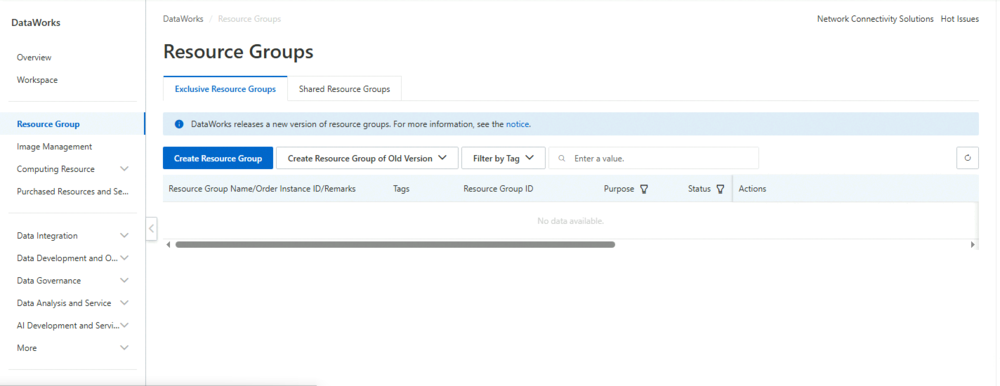Expand Data Integration section
Viewport: 1000px width, 386px height.
pos(124,235)
